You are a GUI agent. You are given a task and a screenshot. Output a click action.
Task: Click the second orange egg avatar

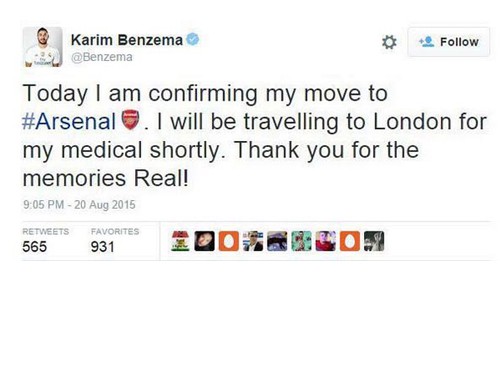coord(350,241)
